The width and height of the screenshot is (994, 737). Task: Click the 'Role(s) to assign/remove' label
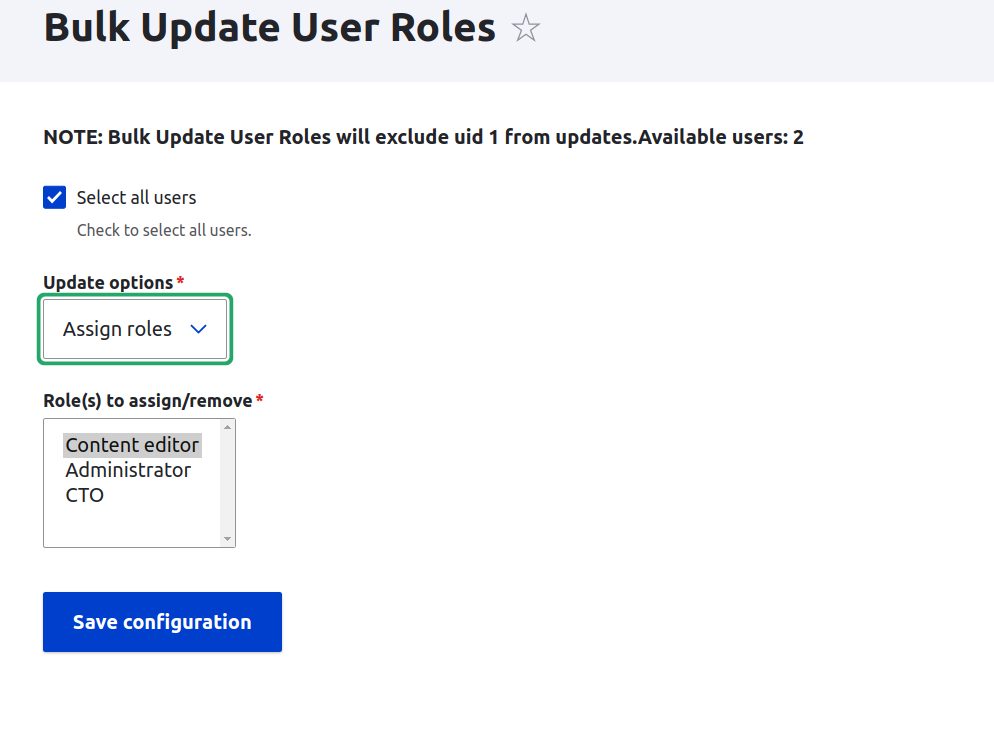(x=148, y=401)
